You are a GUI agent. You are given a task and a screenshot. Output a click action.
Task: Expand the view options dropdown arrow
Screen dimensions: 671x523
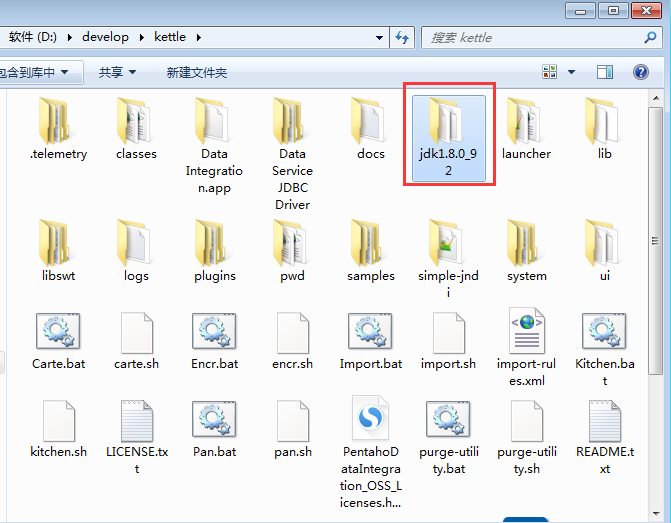[571, 72]
